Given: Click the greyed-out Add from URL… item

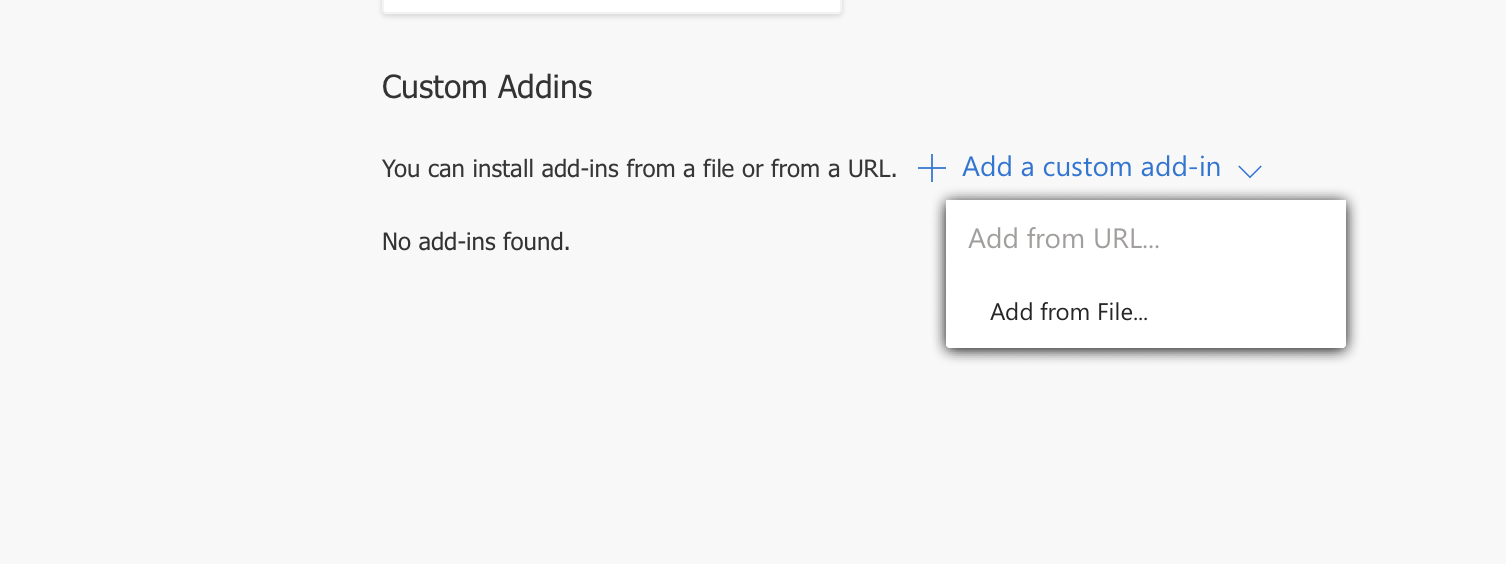Looking at the screenshot, I should [1064, 239].
